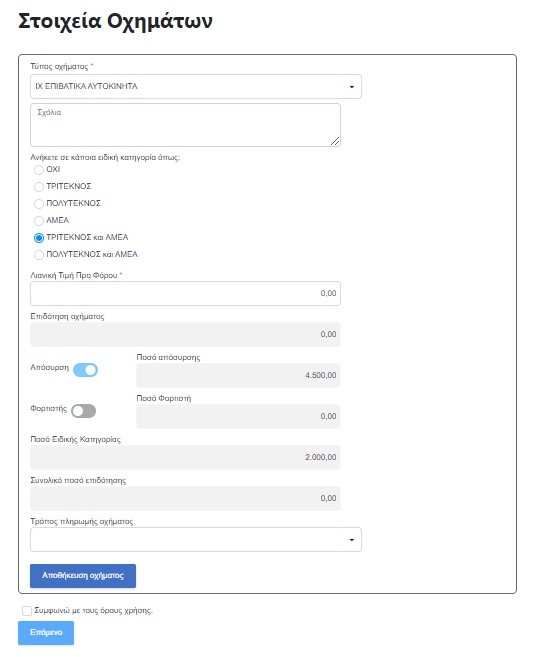
Task: Select the ΤΡΙΤΕΚΝΟΣ και ΑΜΕΑ radio button
Action: [39, 238]
